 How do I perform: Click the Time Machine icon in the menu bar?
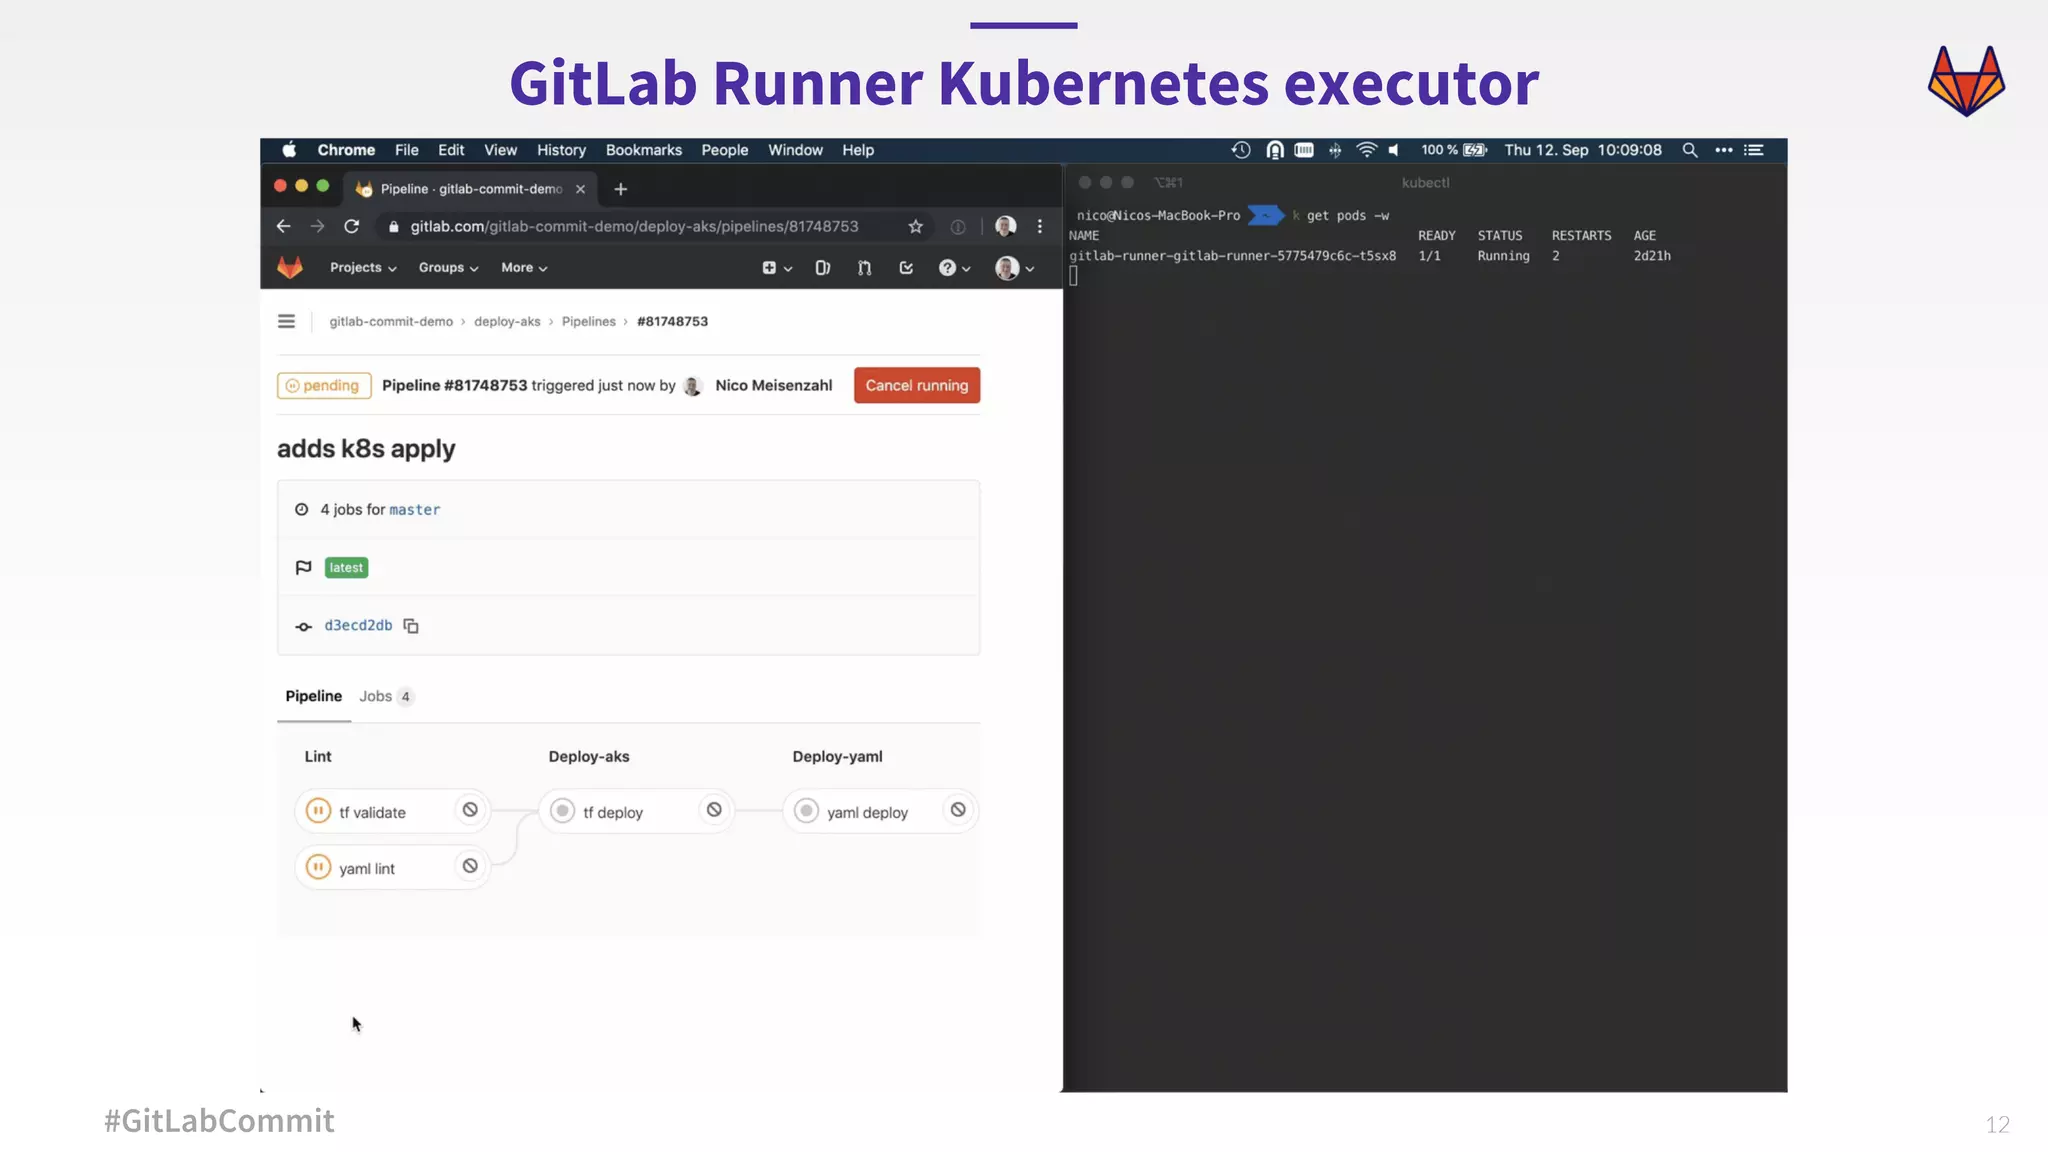1241,150
